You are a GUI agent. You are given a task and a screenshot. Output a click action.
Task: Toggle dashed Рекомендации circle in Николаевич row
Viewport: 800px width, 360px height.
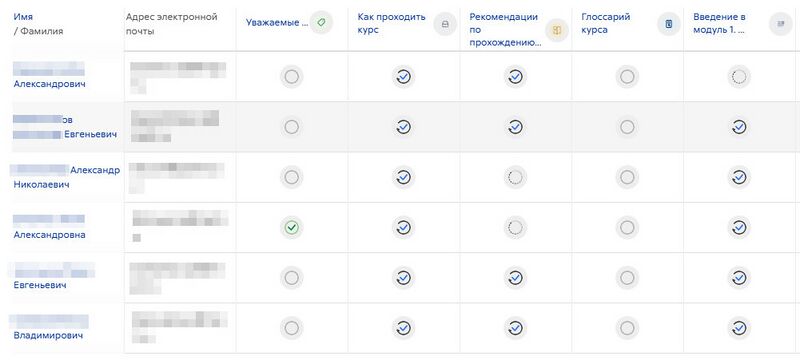515,177
